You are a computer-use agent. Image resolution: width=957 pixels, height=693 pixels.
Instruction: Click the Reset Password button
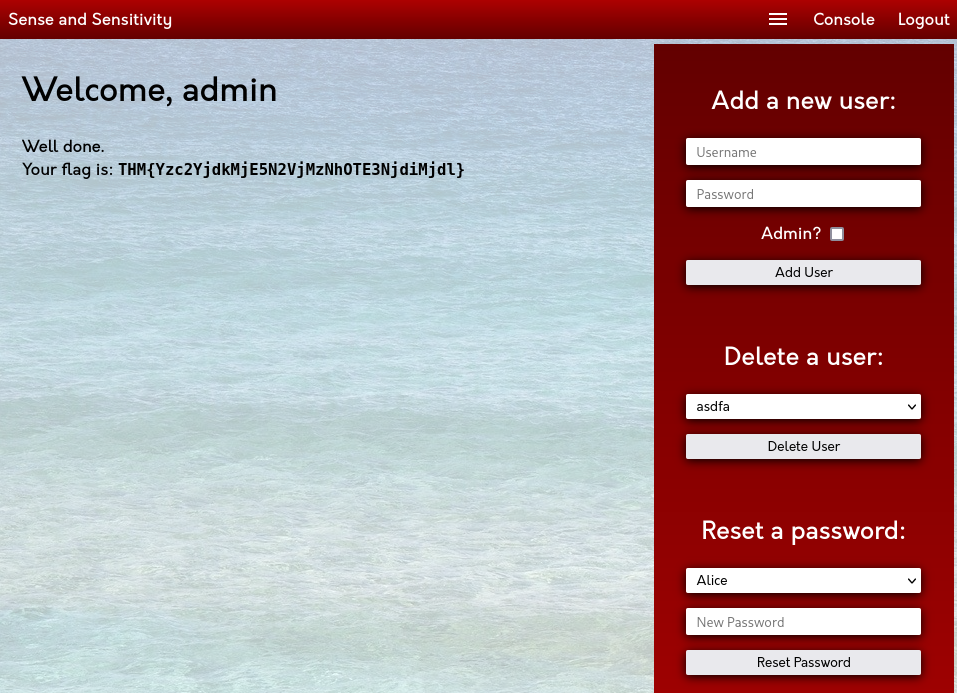(x=803, y=662)
